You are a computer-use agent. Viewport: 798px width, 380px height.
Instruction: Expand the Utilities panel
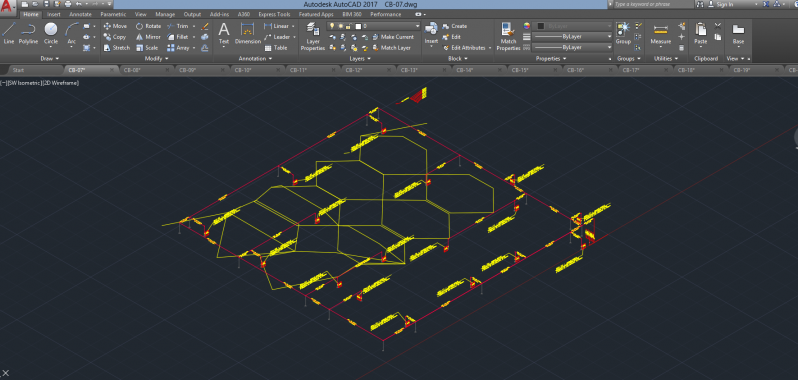[665, 59]
